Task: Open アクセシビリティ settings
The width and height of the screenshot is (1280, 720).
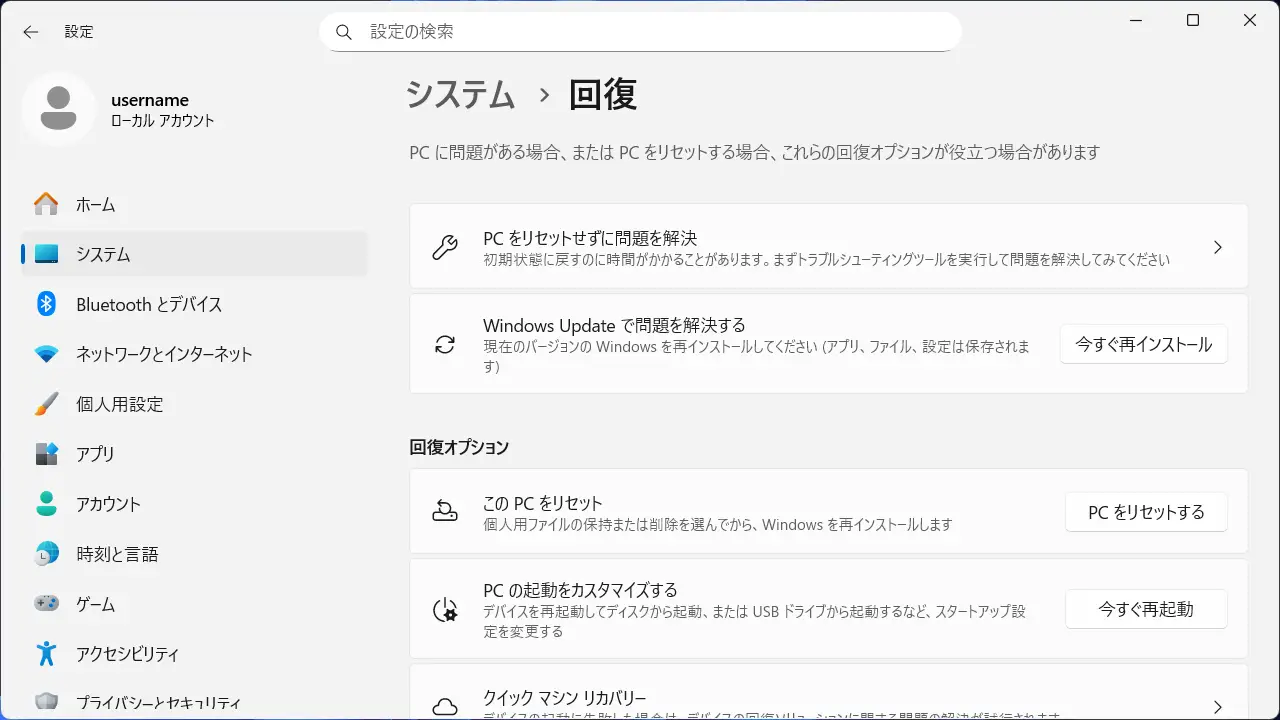Action: click(127, 654)
